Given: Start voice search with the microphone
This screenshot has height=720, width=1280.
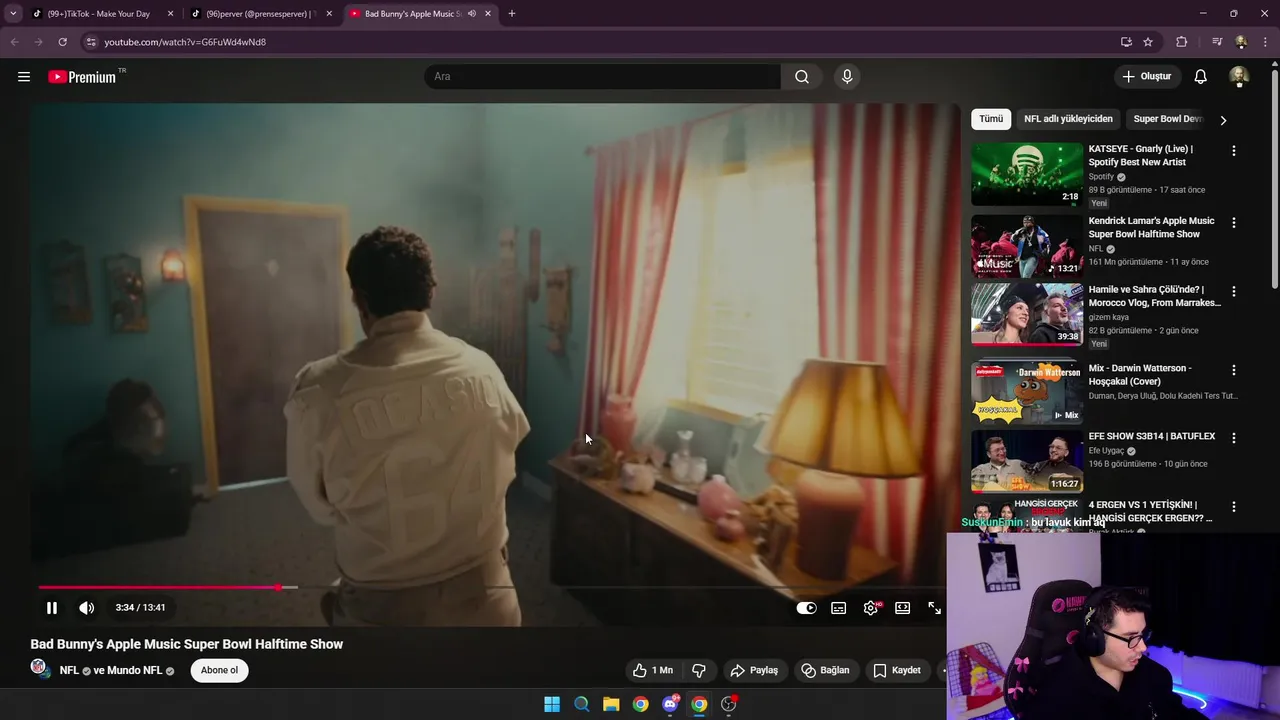Looking at the screenshot, I should pyautogui.click(x=847, y=77).
